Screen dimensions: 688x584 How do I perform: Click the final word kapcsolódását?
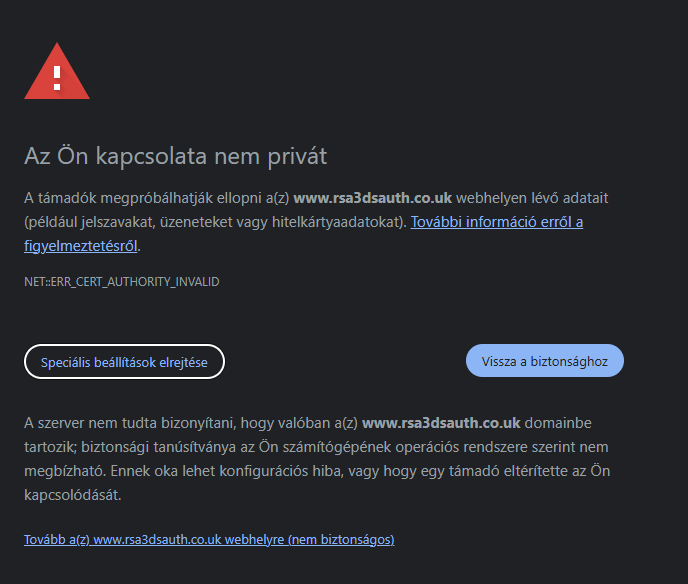(x=72, y=495)
